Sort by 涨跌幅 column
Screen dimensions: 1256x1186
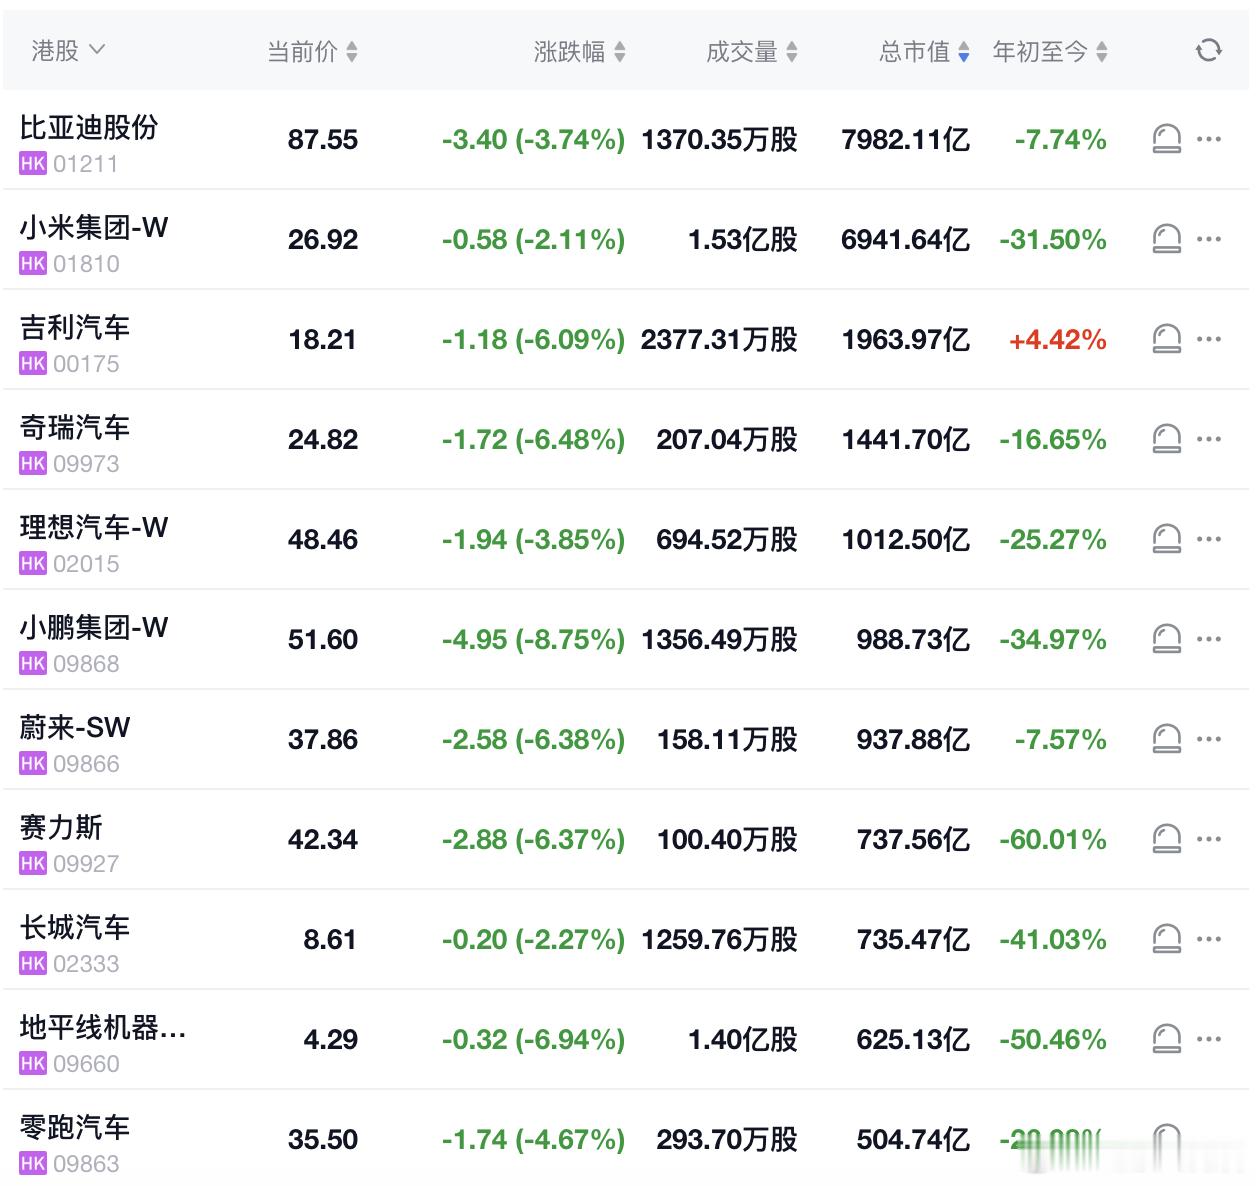tap(579, 52)
